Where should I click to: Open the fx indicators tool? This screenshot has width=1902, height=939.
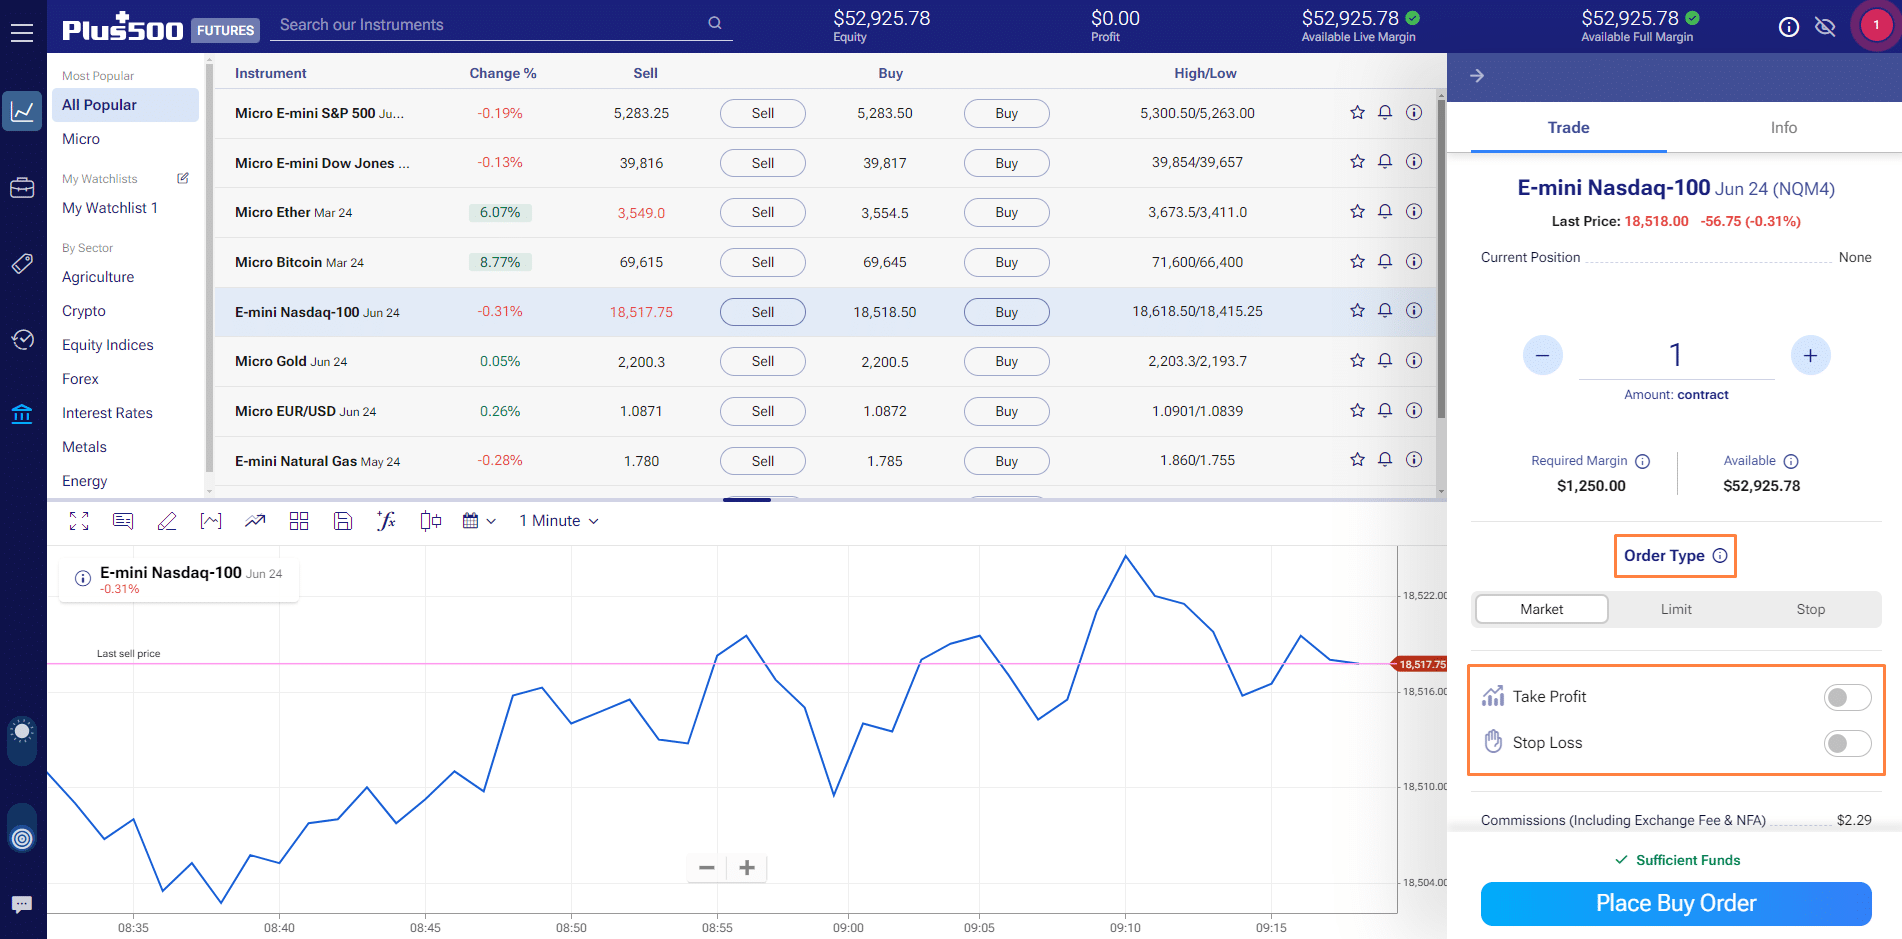click(387, 521)
